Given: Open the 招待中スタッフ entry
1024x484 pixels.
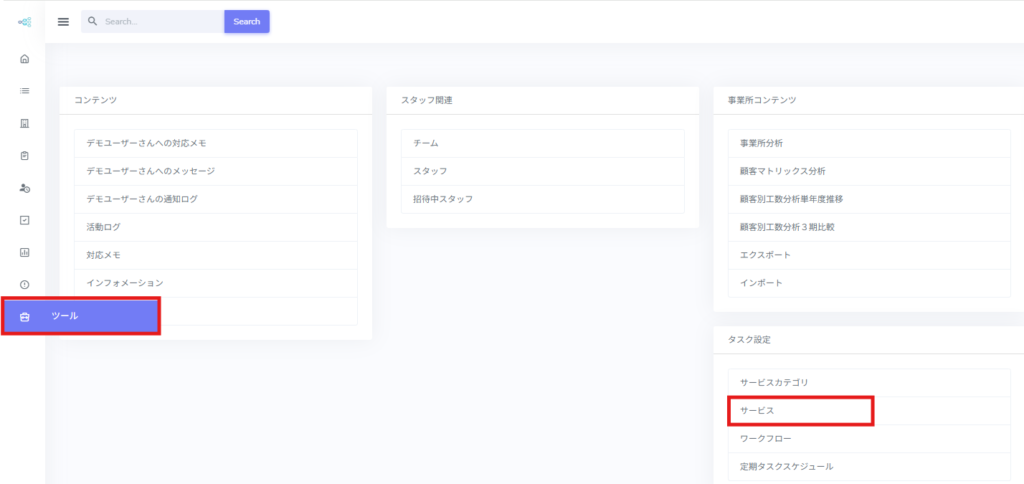Looking at the screenshot, I should click(443, 199).
